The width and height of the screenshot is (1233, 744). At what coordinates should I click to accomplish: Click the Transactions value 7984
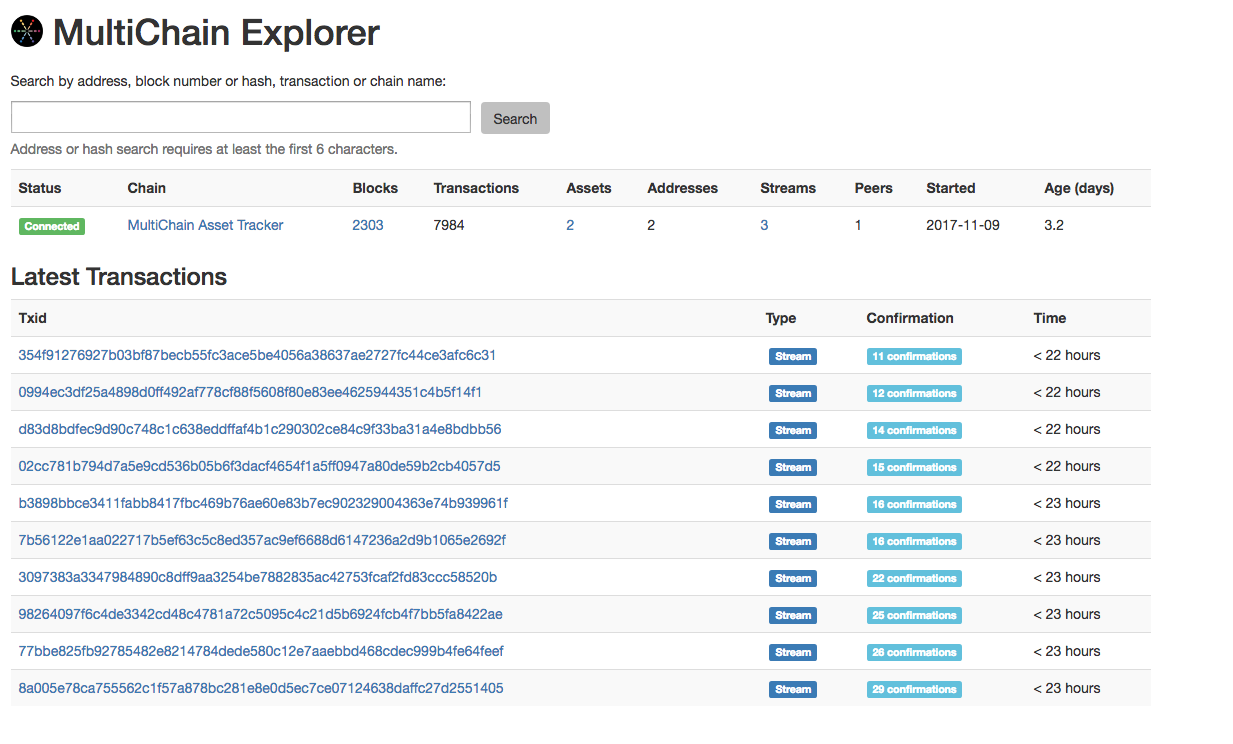point(449,225)
